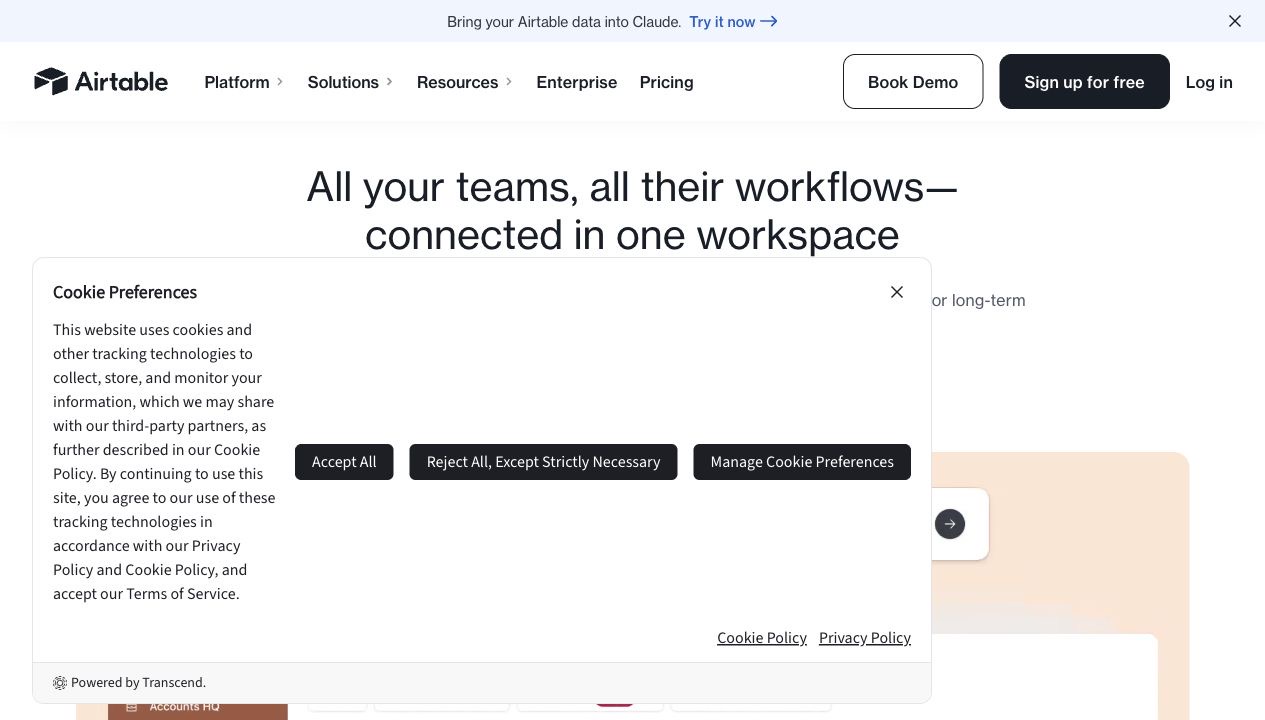Image resolution: width=1265 pixels, height=720 pixels.
Task: Close the Cookie Preferences dialog
Action: [x=897, y=292]
